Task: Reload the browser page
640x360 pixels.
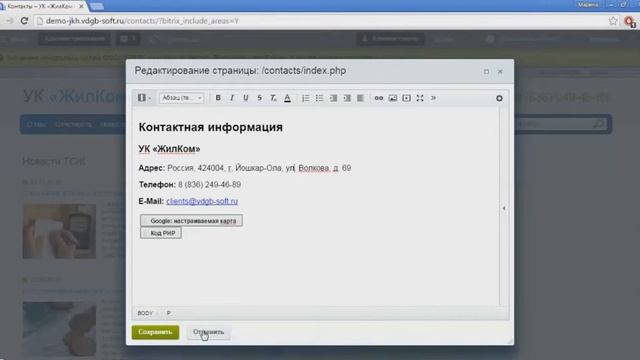Action: coord(24,21)
